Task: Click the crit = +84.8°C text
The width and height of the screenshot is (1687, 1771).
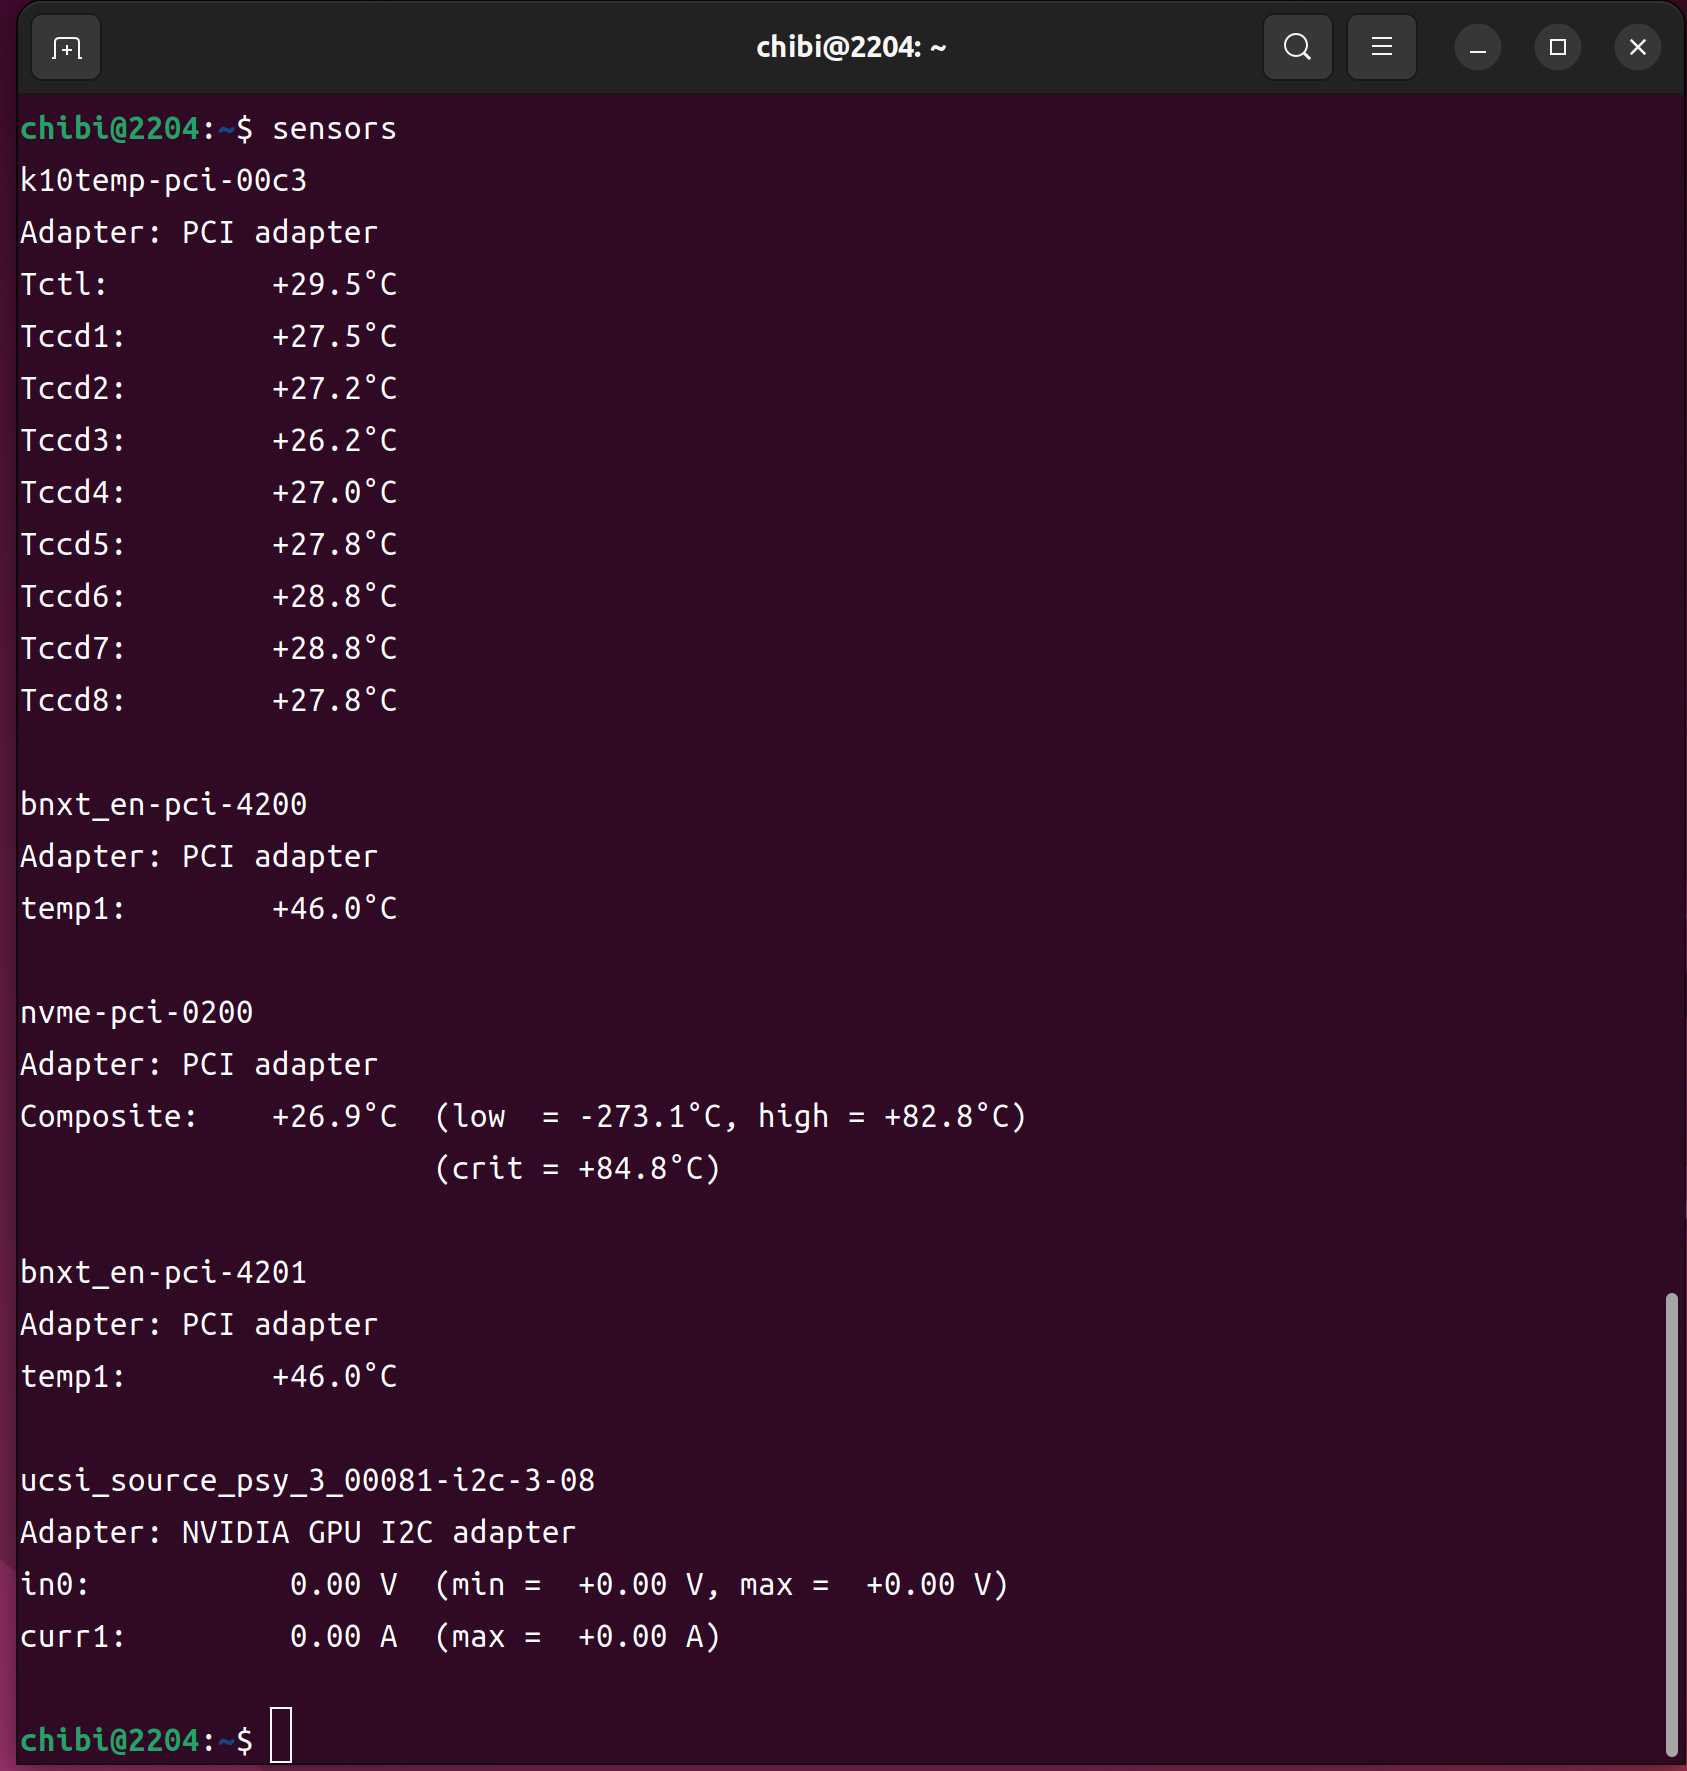Action: (x=578, y=1169)
